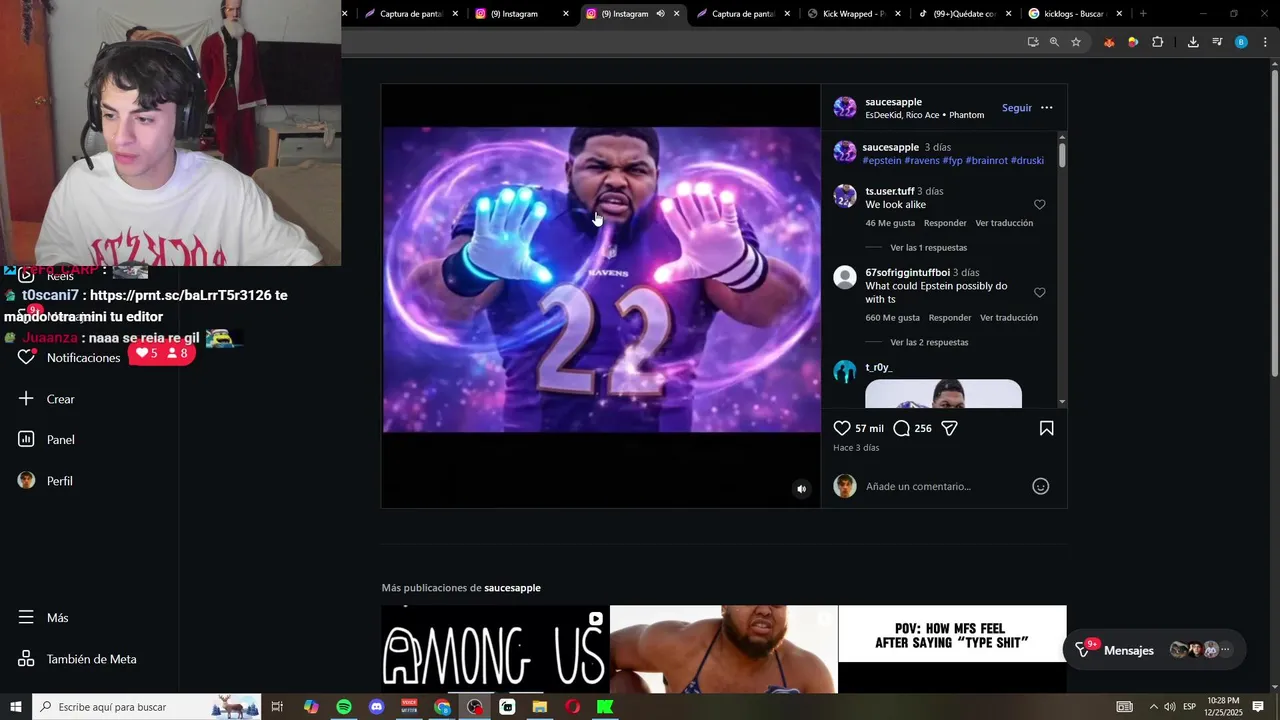Open the zoom magnifier icon in the address bar

1054,42
